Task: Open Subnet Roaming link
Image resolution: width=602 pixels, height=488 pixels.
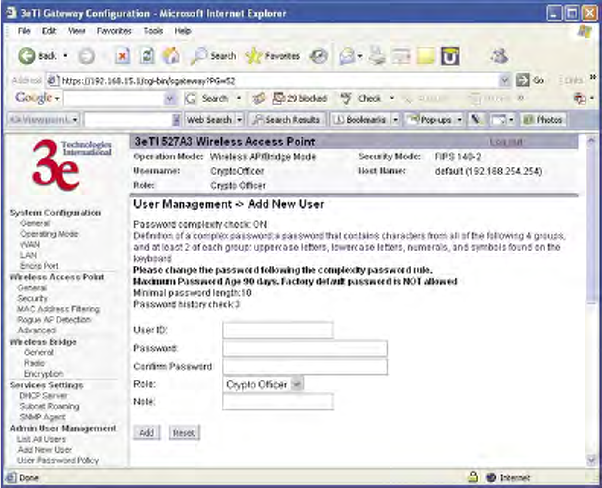Action: (x=49, y=406)
